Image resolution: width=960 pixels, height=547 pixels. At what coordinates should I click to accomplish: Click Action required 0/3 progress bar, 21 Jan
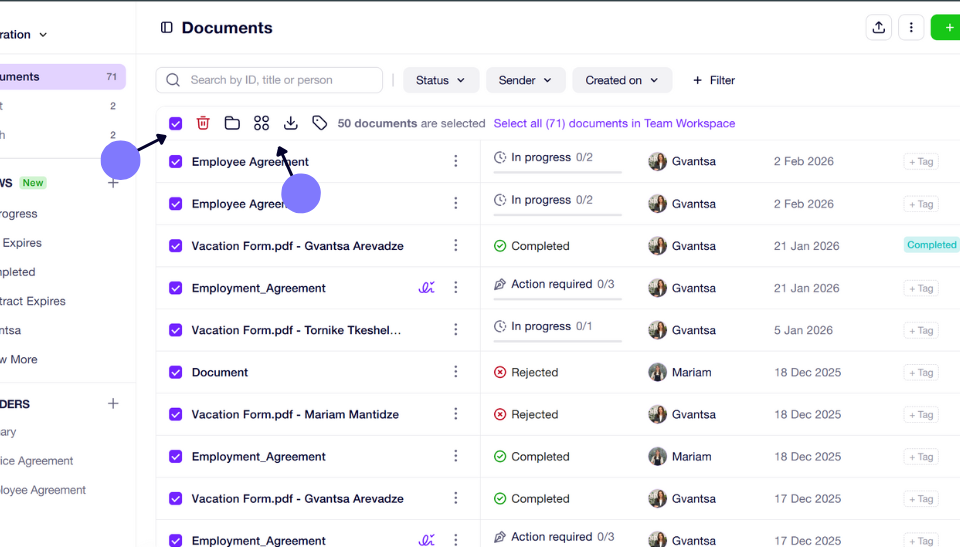(557, 299)
